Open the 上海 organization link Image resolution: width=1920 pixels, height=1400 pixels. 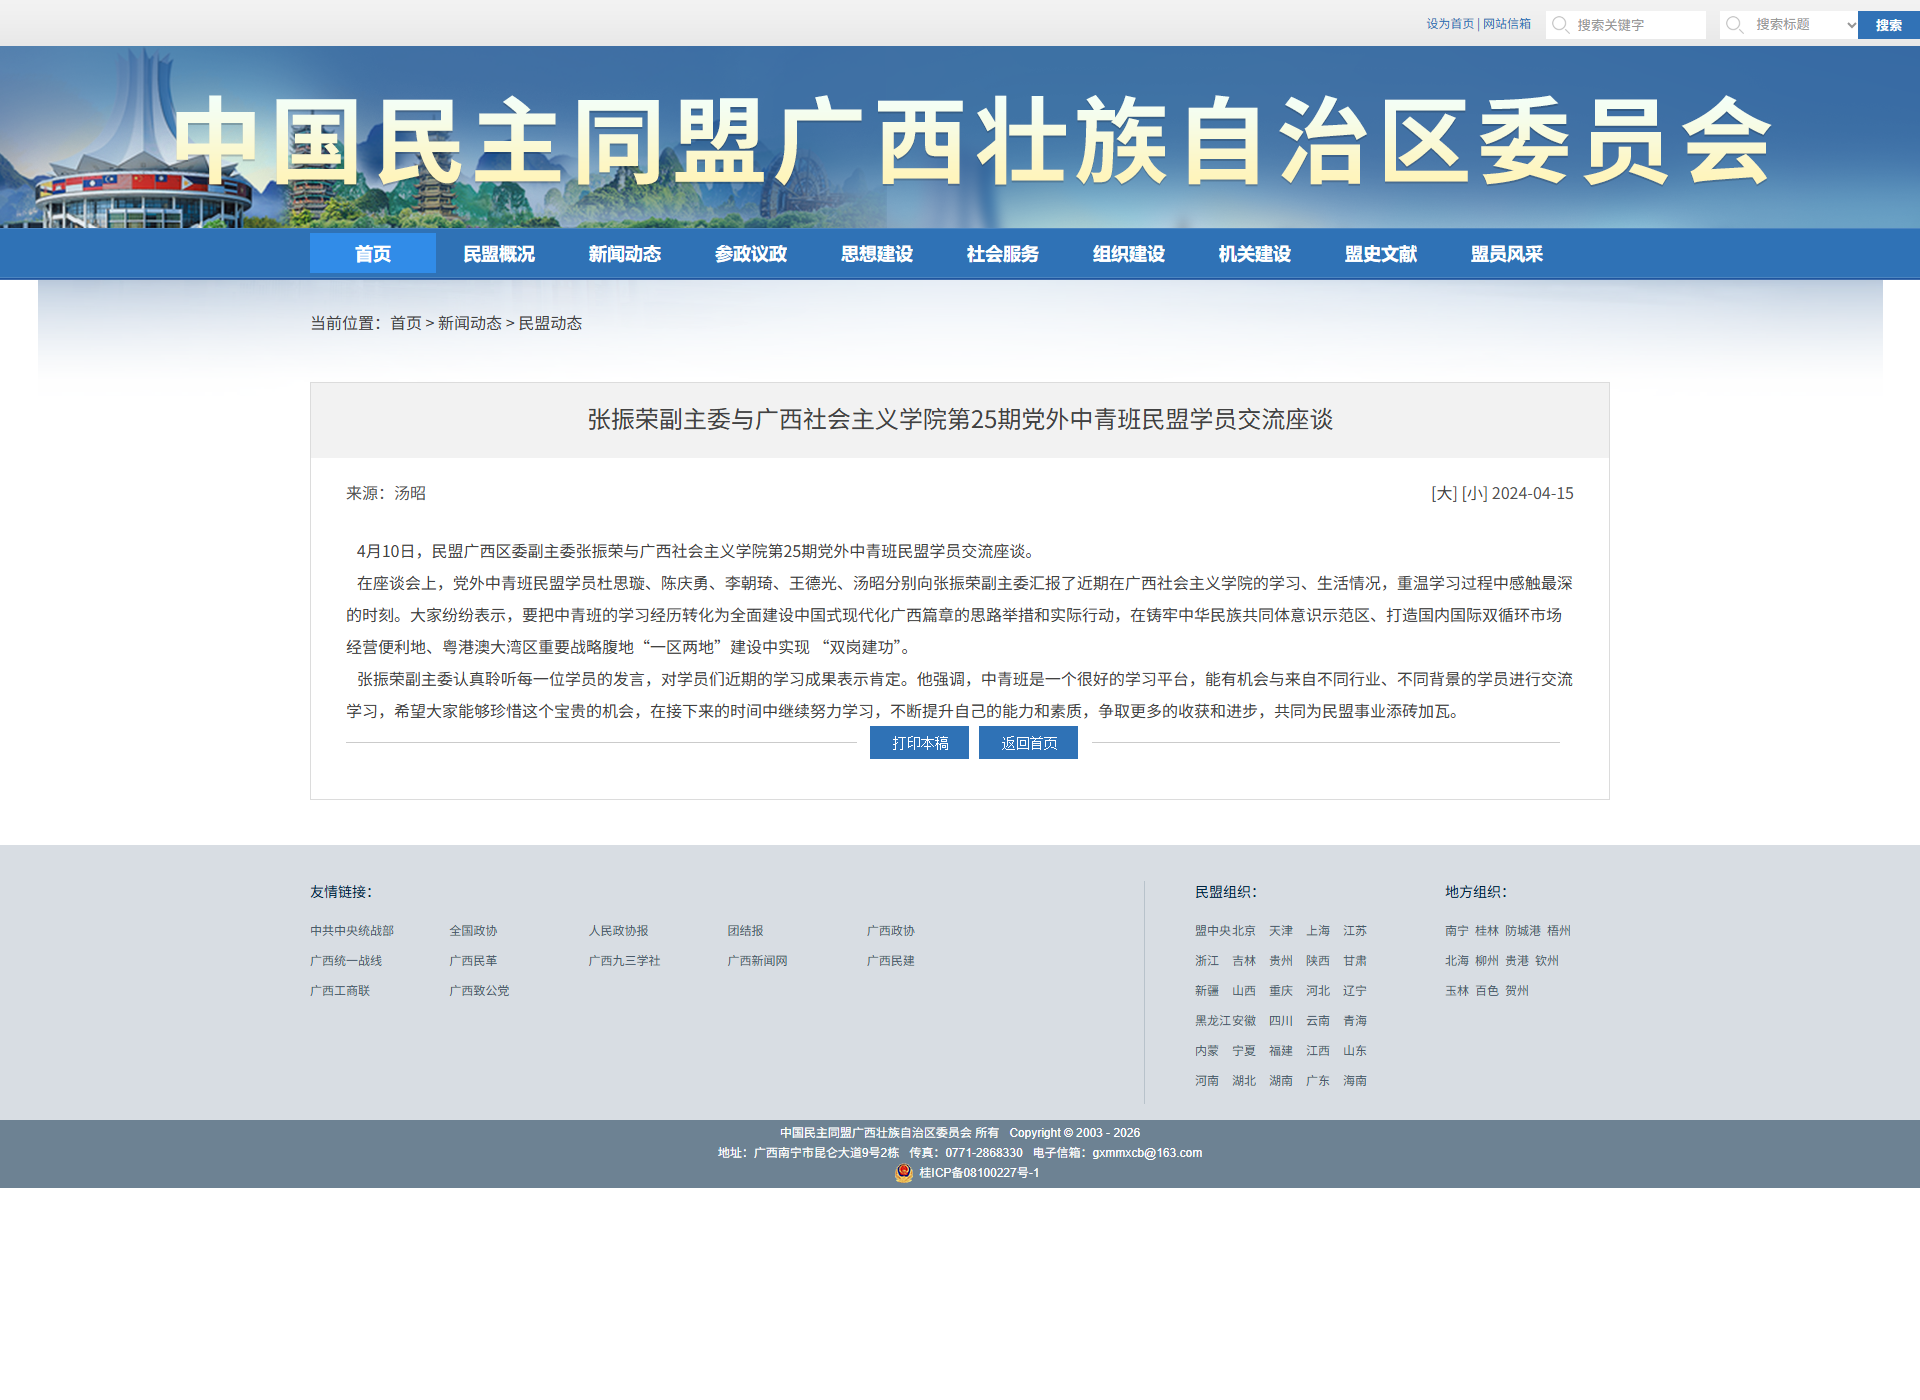(1318, 931)
